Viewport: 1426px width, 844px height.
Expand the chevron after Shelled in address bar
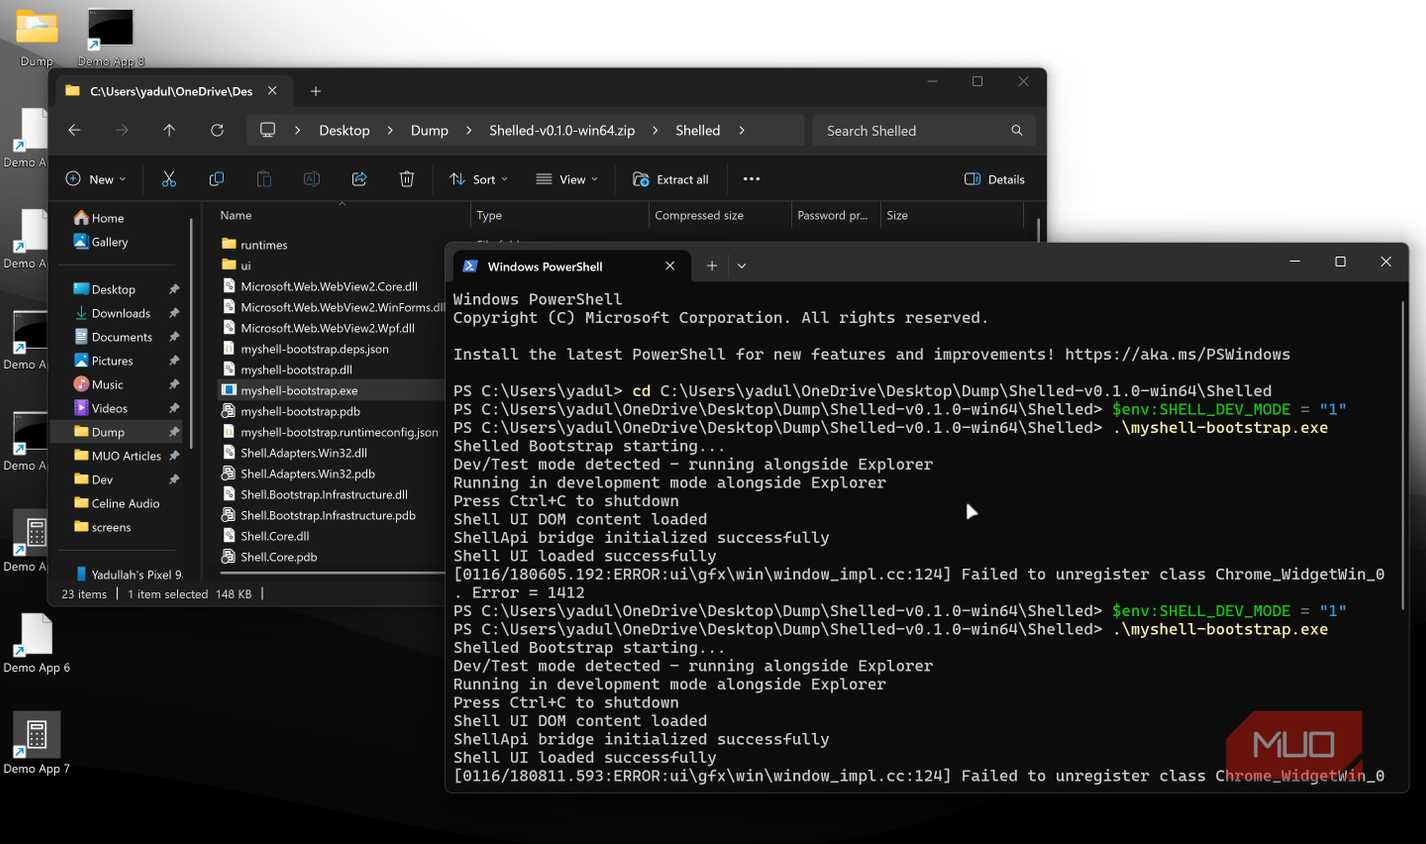tap(741, 130)
